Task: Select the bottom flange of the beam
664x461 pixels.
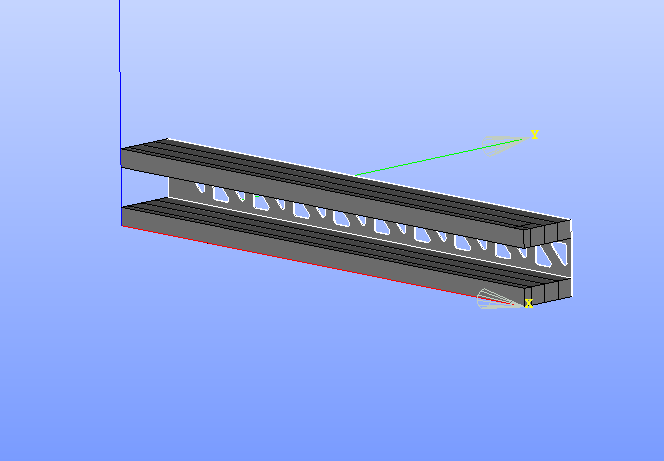Action: (345, 250)
